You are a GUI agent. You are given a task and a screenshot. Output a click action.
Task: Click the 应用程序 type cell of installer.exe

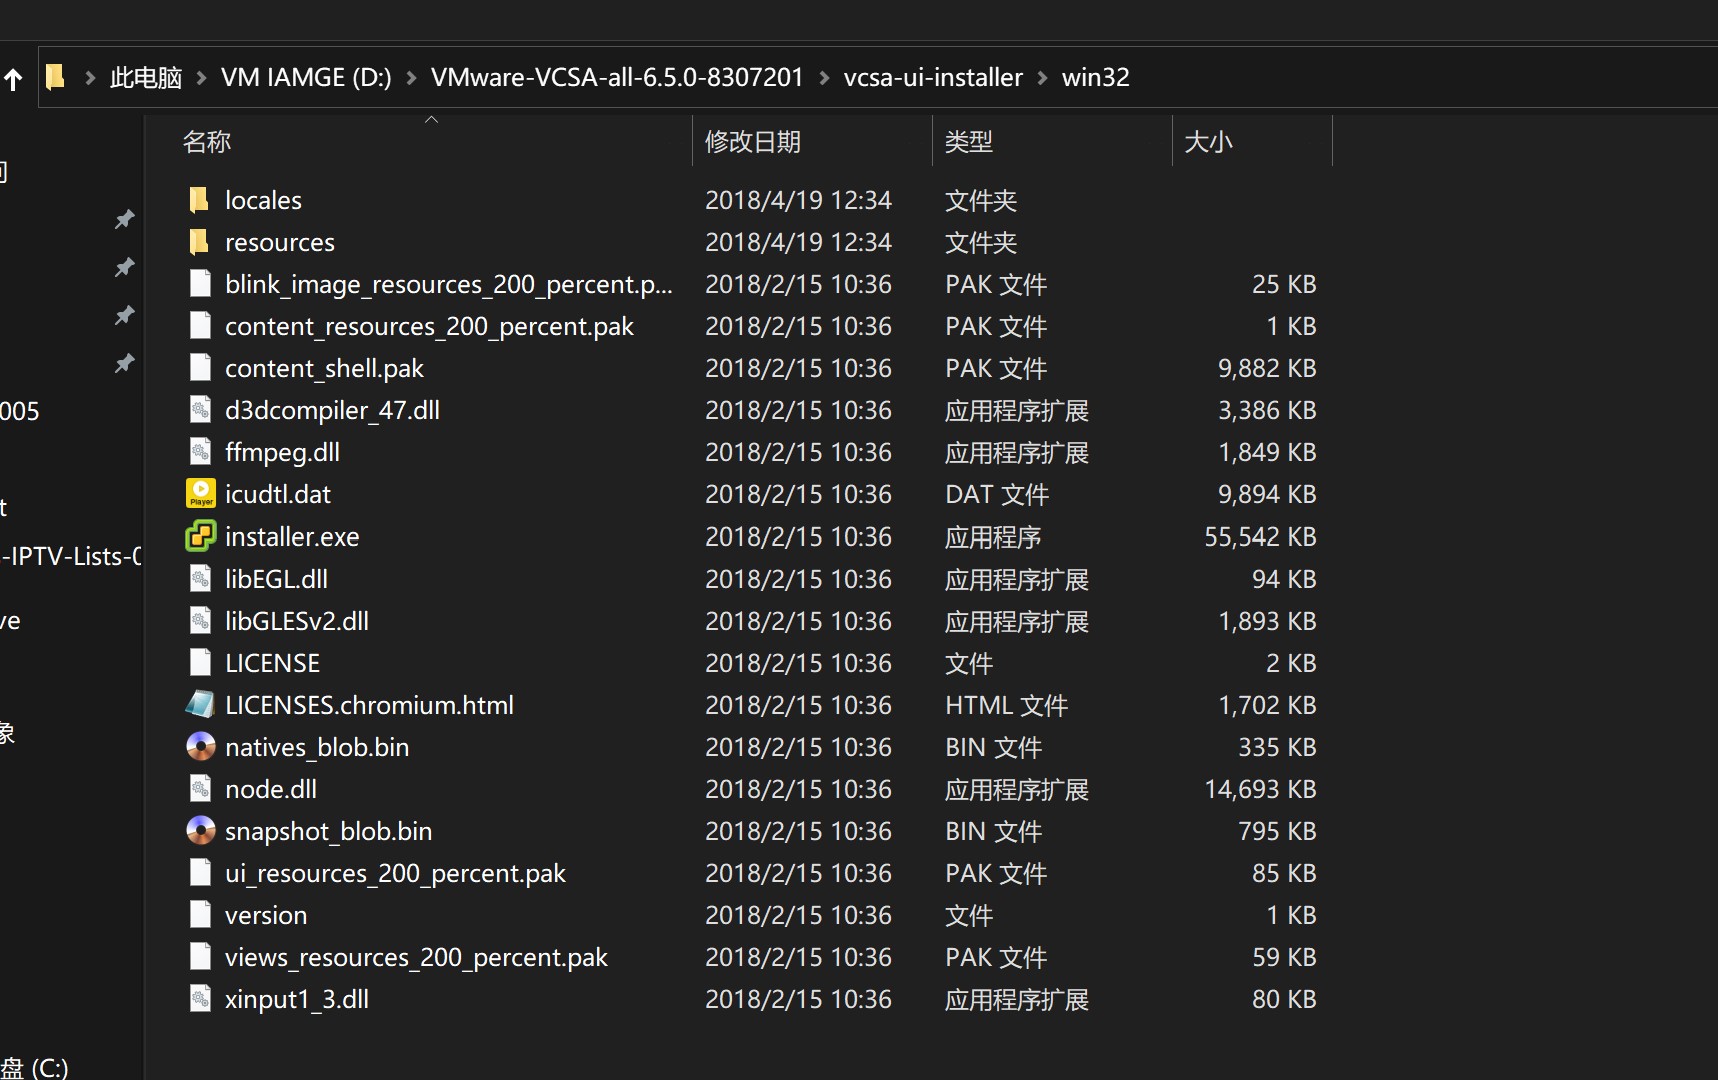(x=993, y=537)
